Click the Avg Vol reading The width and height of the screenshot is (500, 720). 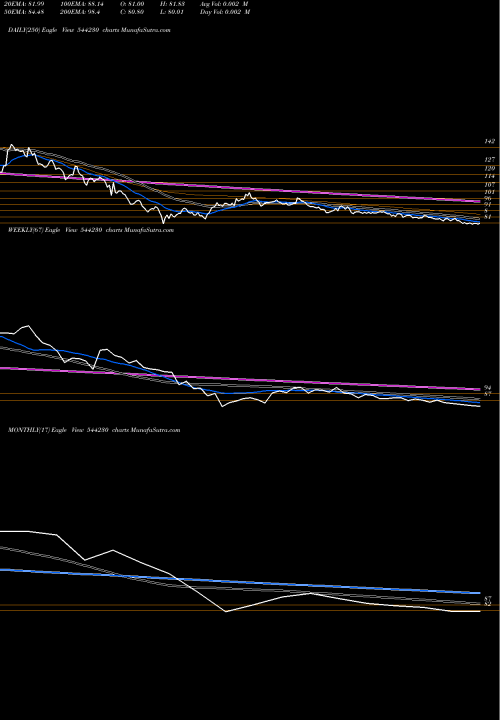point(224,4)
